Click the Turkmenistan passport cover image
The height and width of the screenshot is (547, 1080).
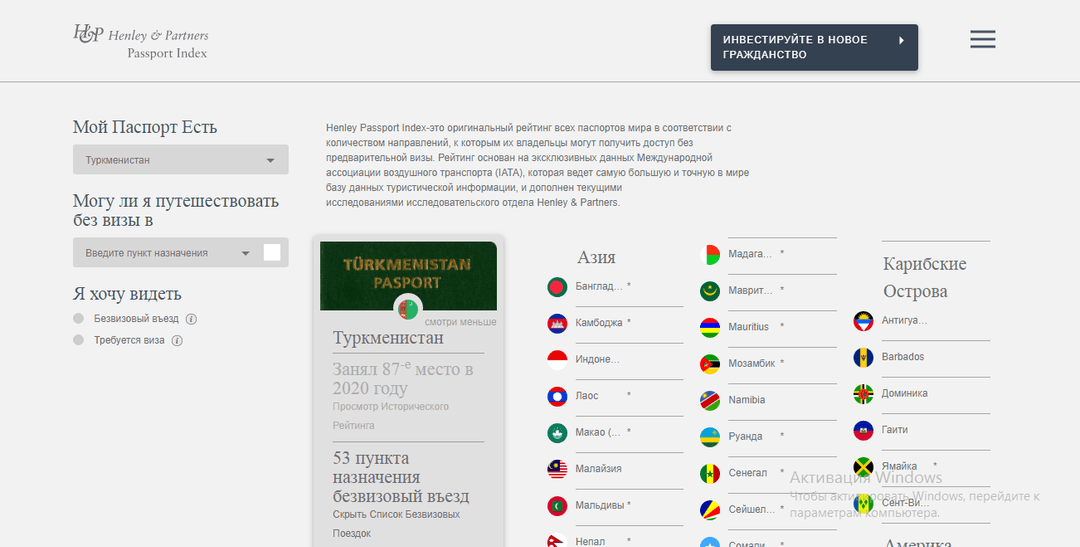(x=408, y=276)
